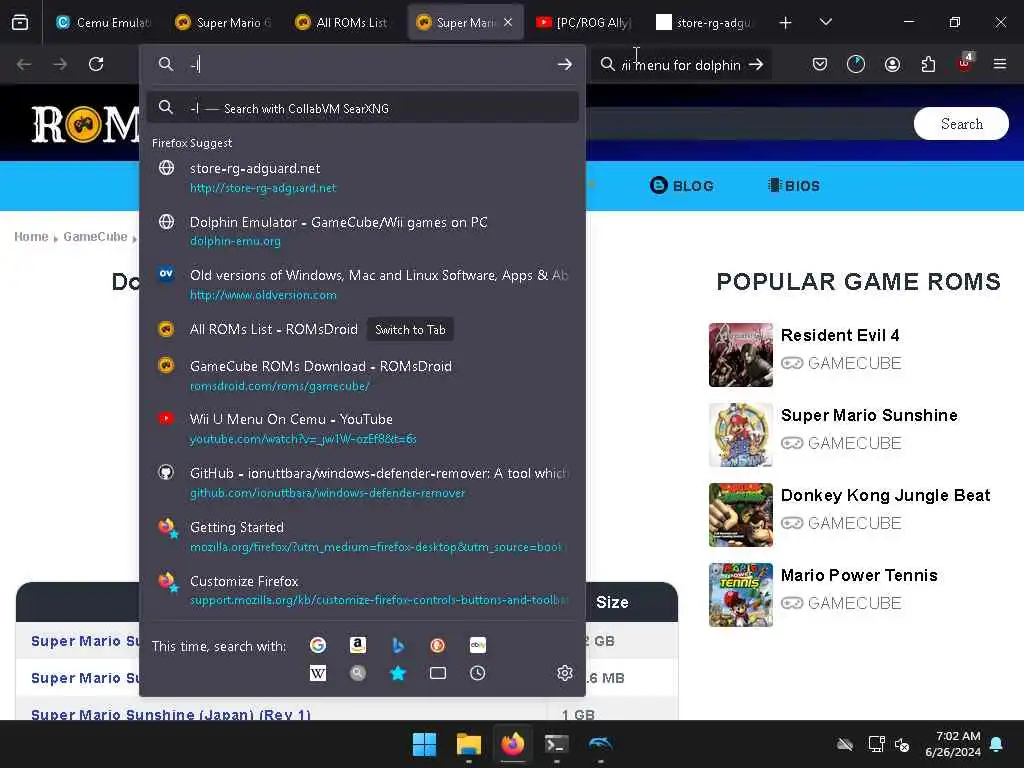Choose GameCube ROMs Download suggestion
This screenshot has width=1024, height=768.
click(362, 375)
